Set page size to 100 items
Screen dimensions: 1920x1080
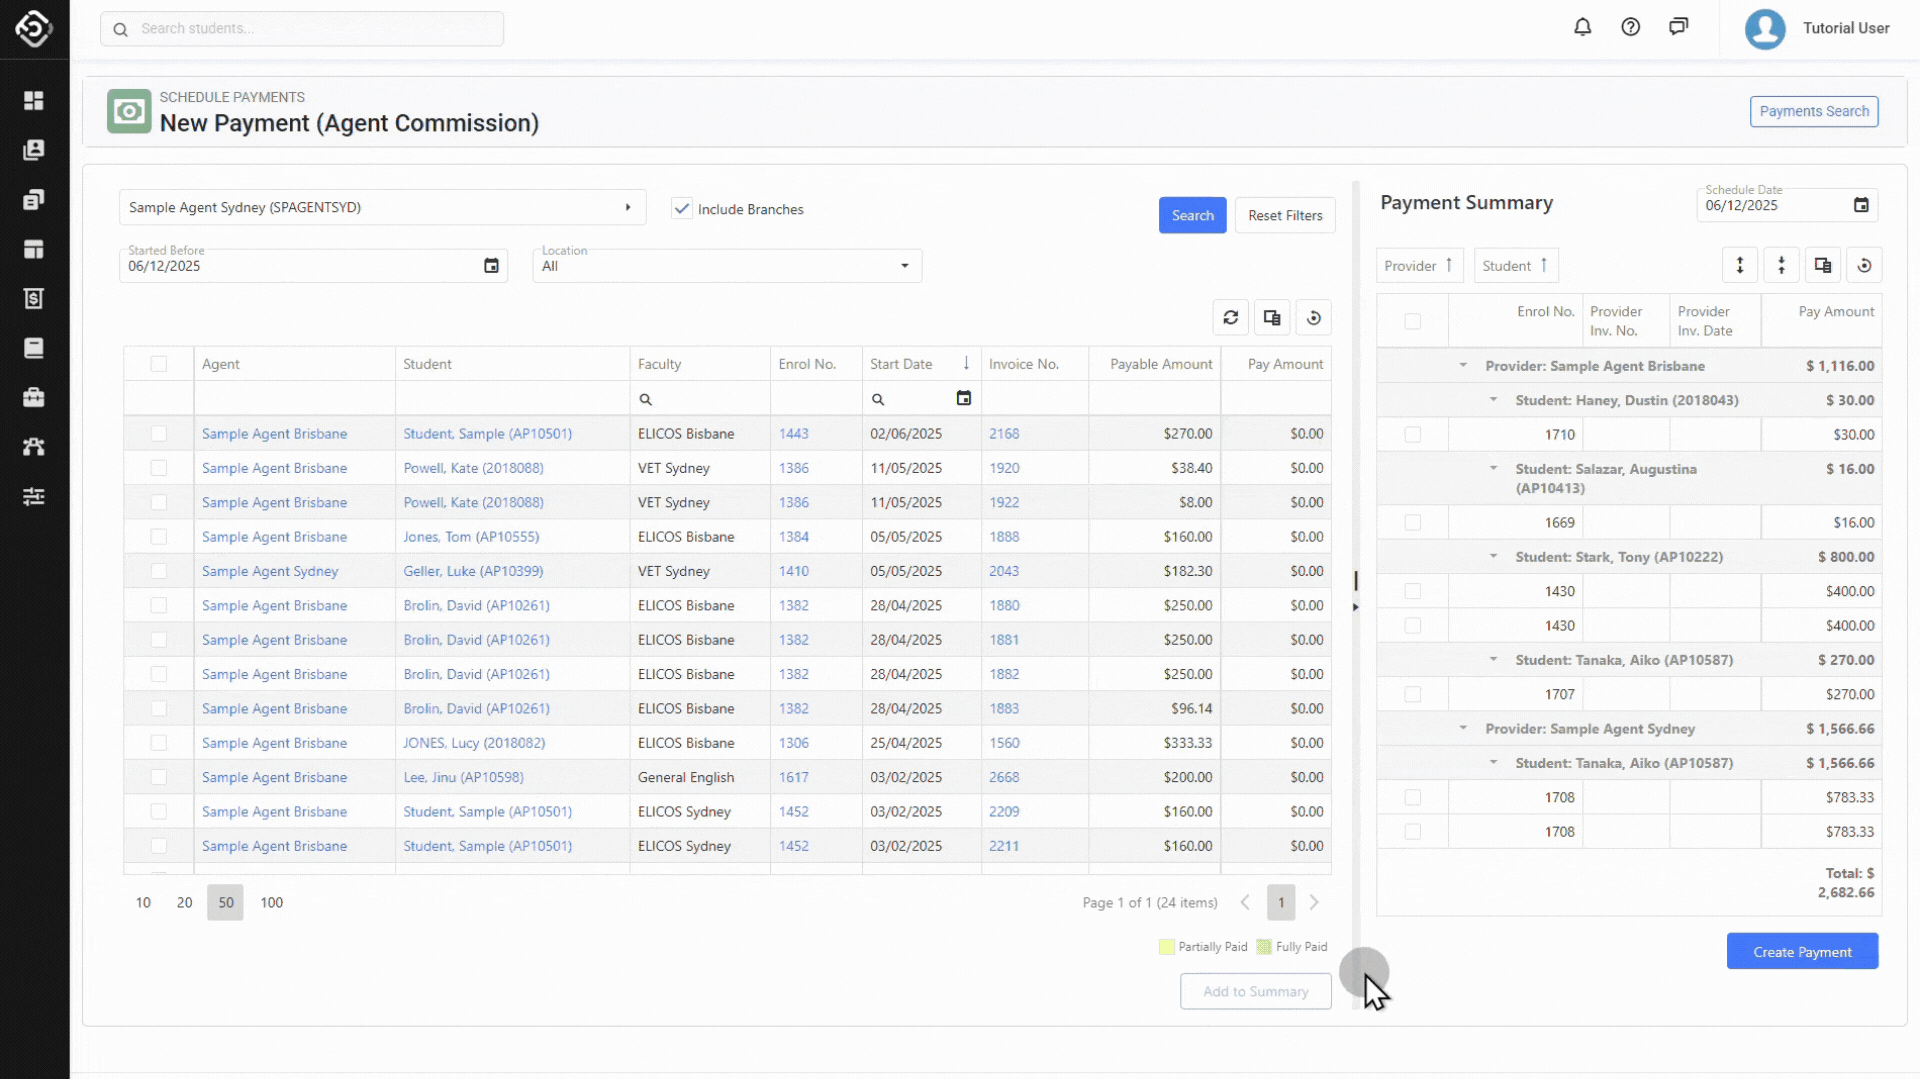pyautogui.click(x=271, y=903)
